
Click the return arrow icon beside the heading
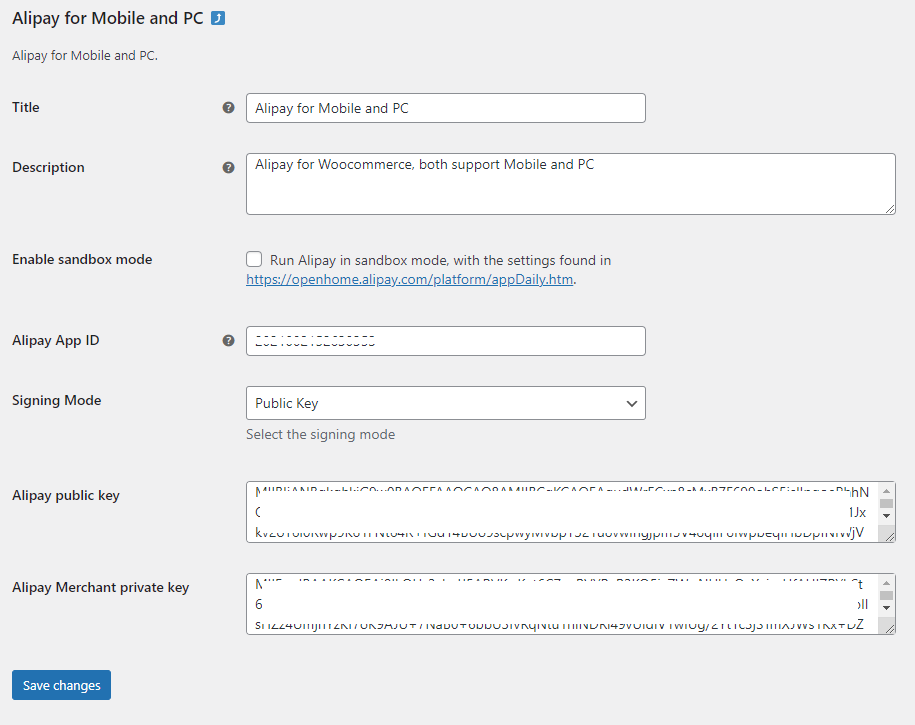tap(218, 19)
